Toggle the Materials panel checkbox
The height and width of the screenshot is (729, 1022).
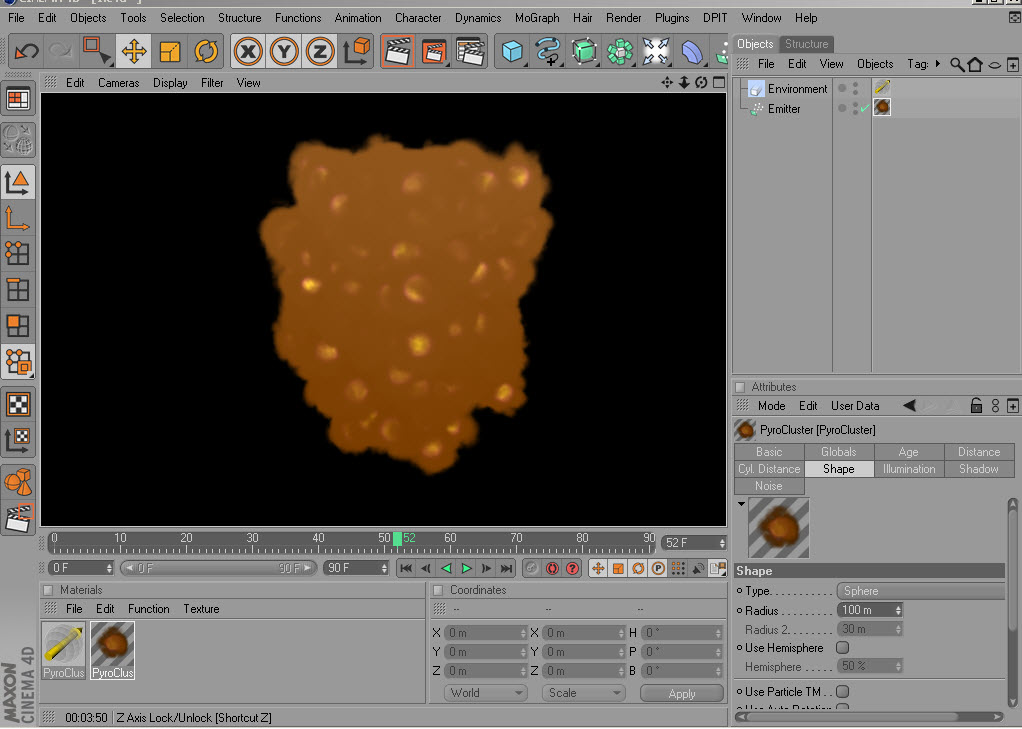coord(48,590)
